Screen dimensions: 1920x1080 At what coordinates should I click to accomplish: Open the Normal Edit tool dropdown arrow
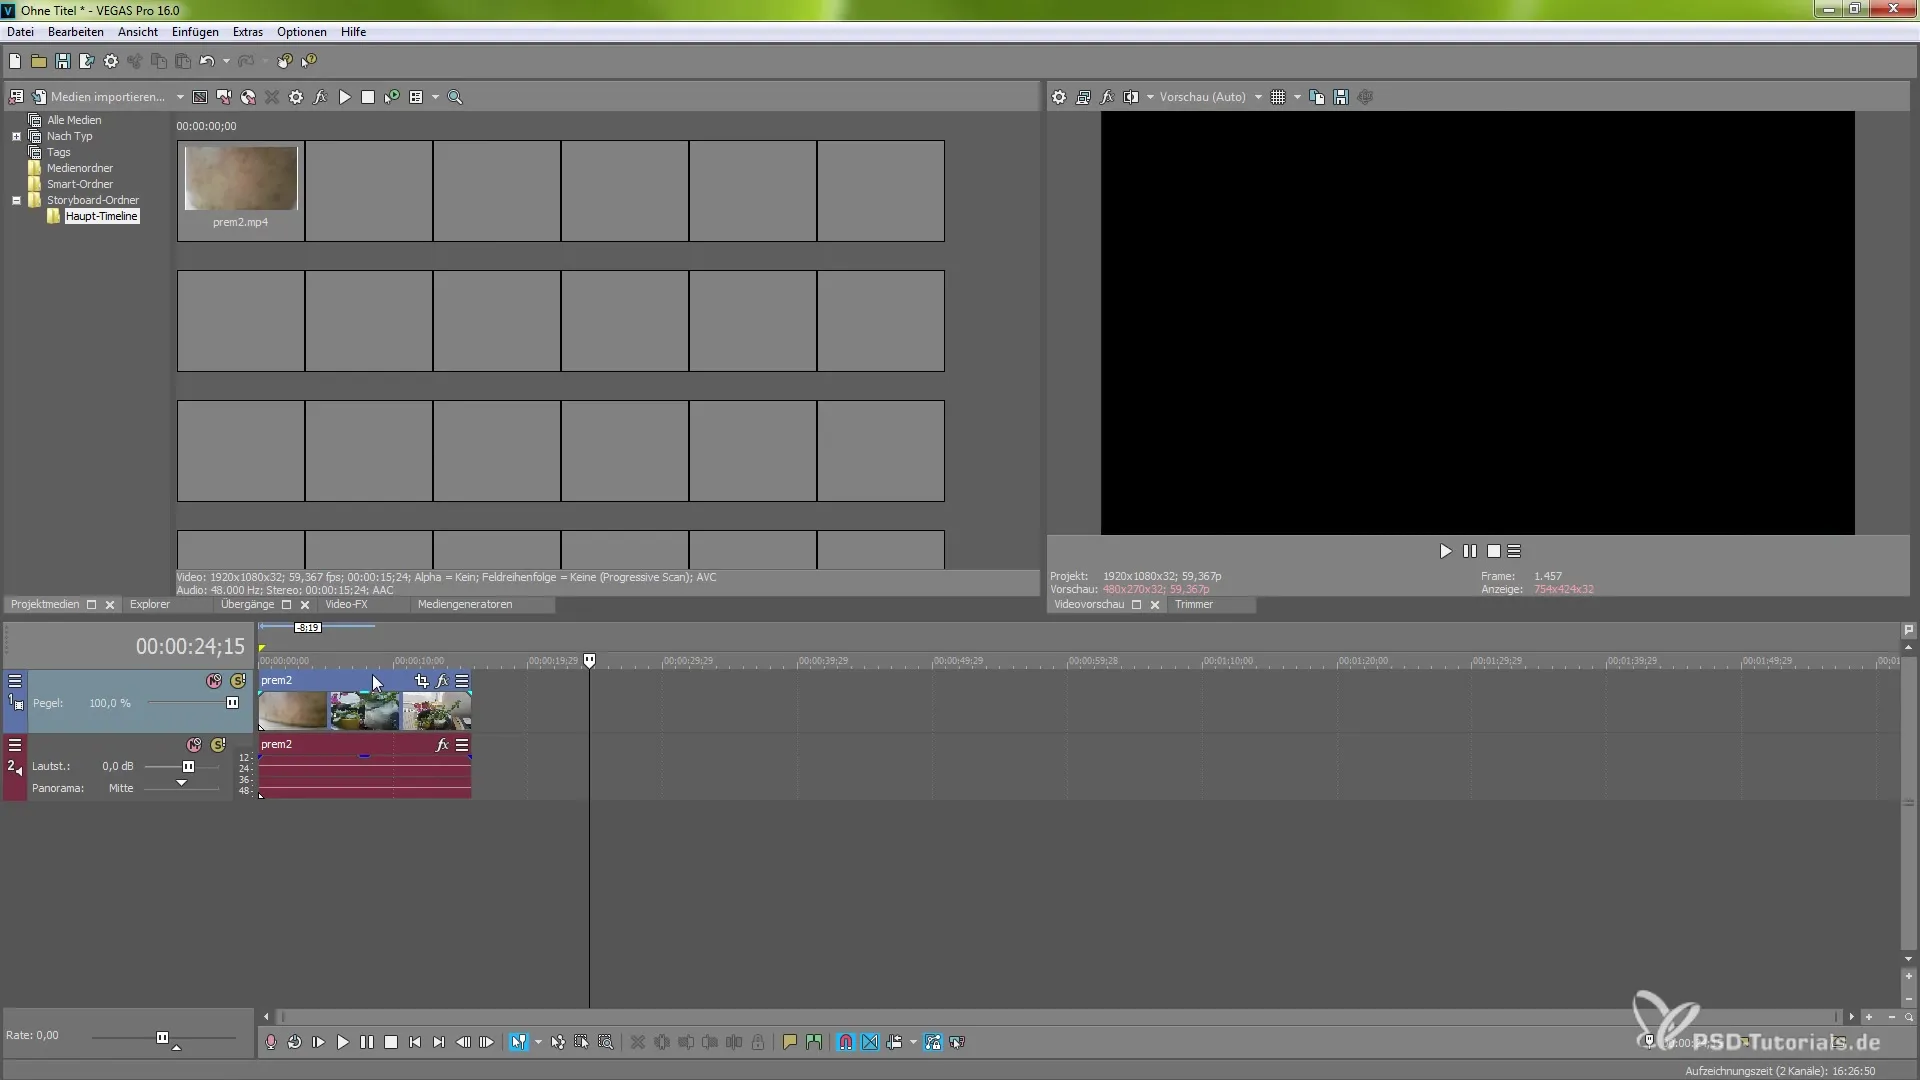point(538,1042)
